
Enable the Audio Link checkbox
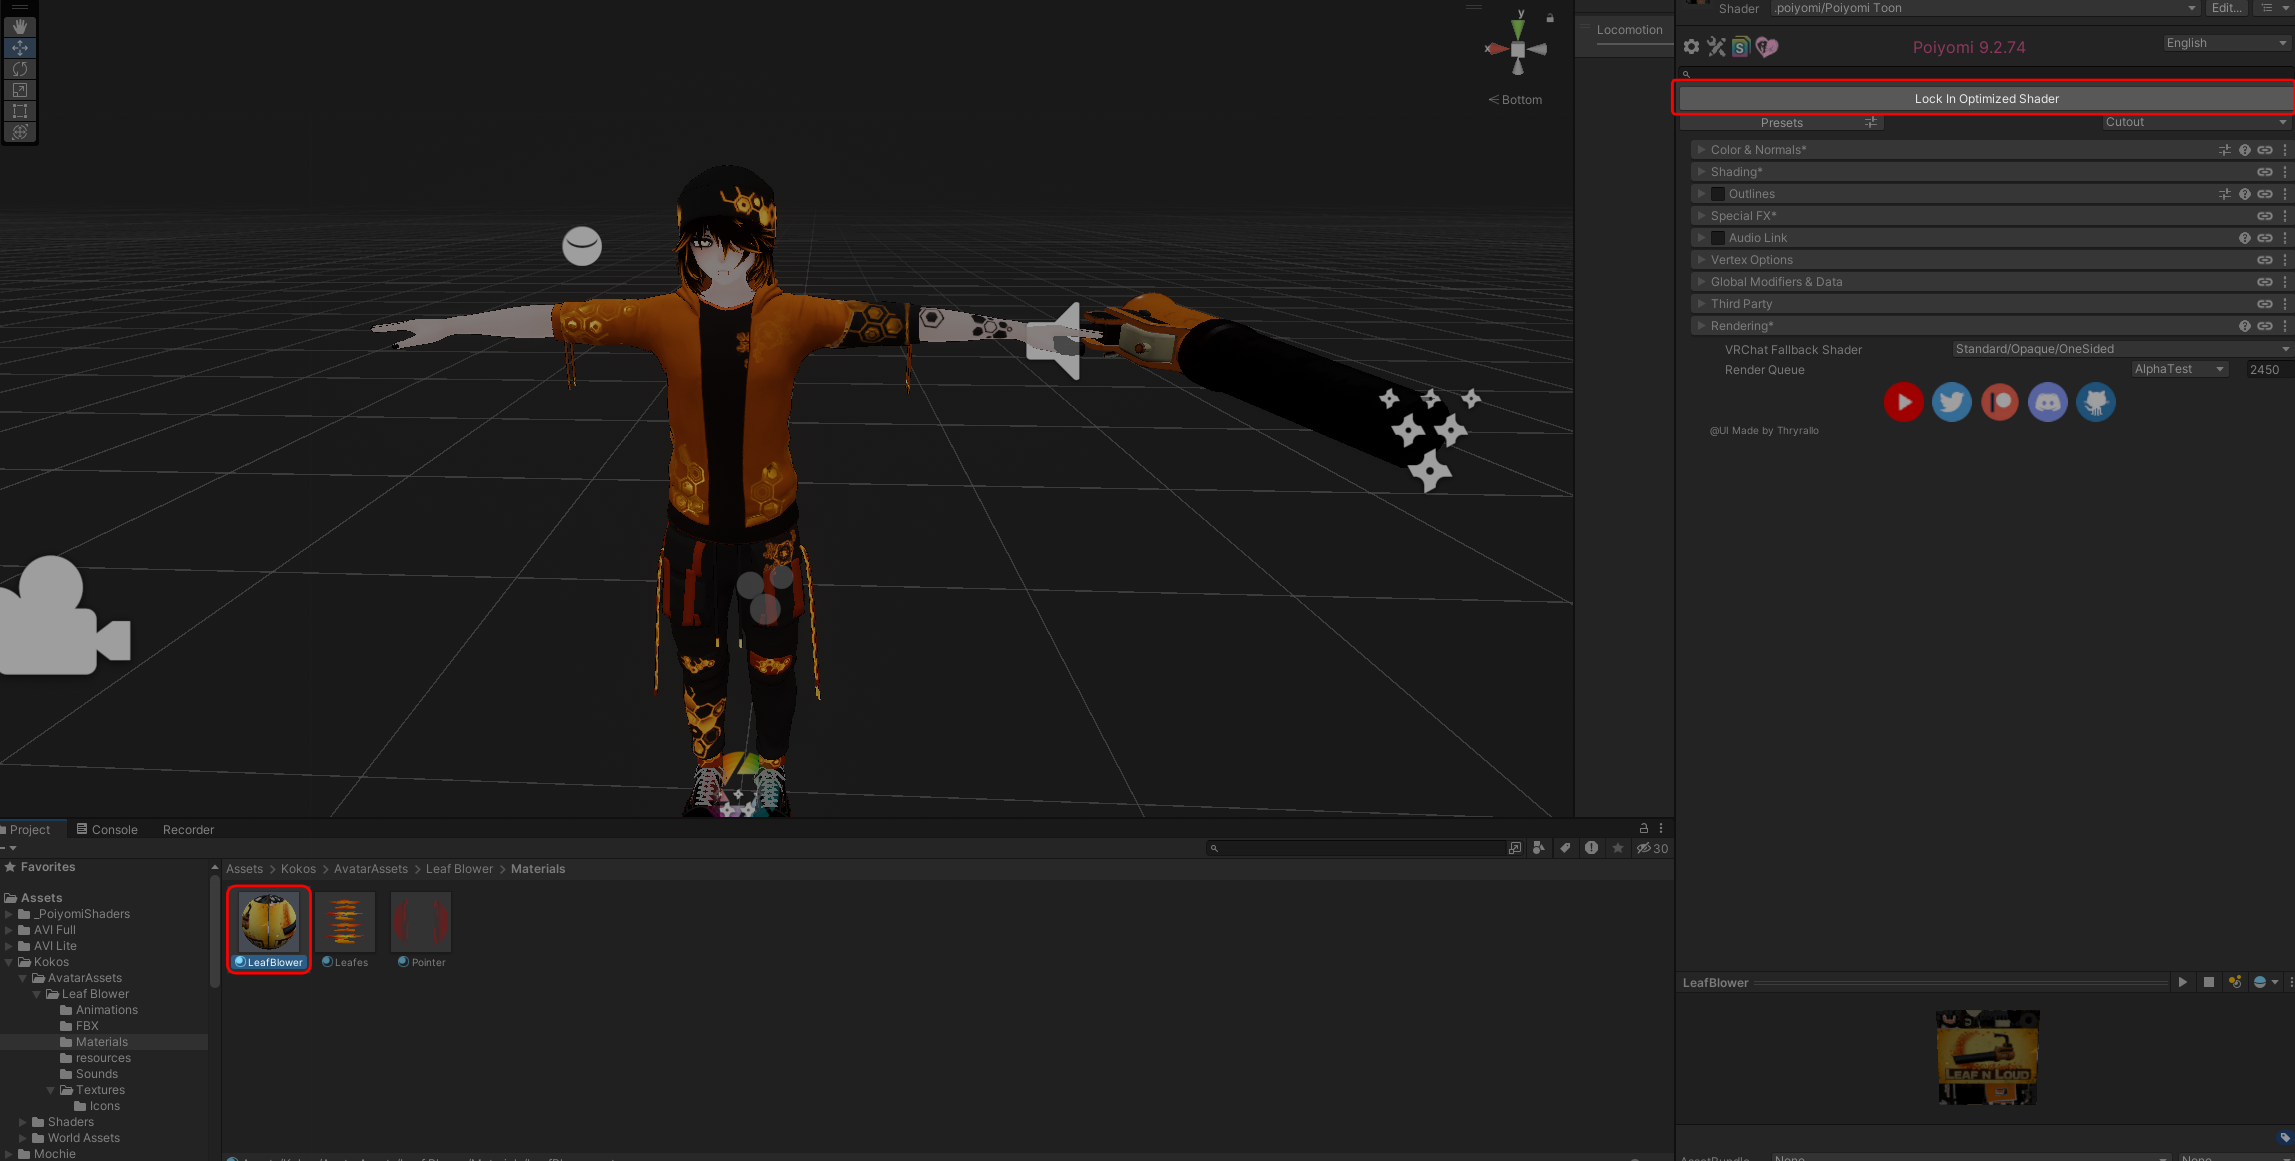tap(1718, 238)
